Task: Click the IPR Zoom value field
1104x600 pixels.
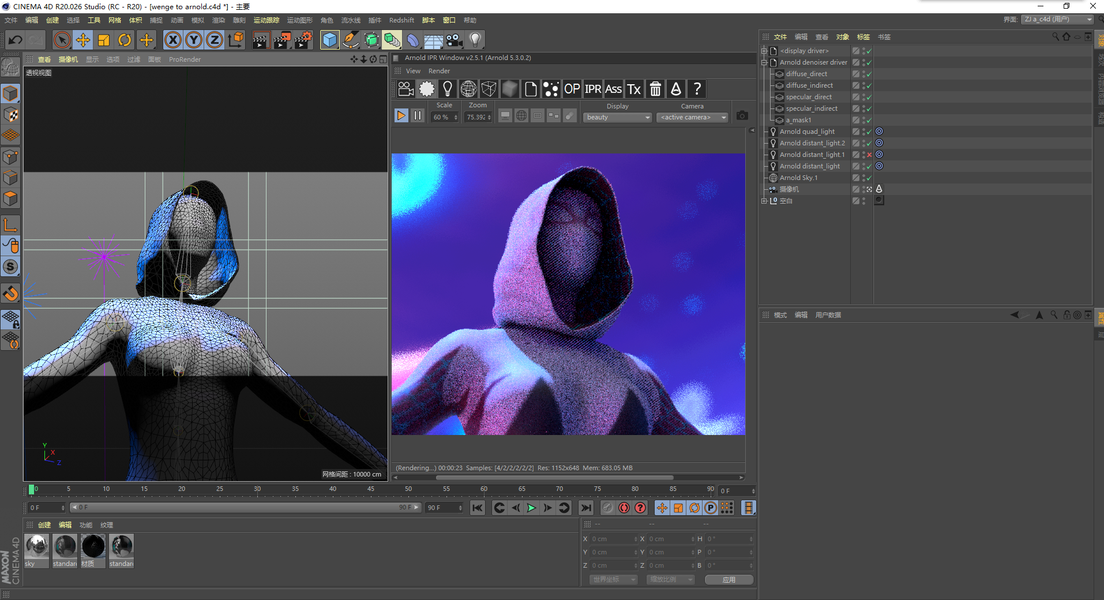Action: pyautogui.click(x=478, y=118)
